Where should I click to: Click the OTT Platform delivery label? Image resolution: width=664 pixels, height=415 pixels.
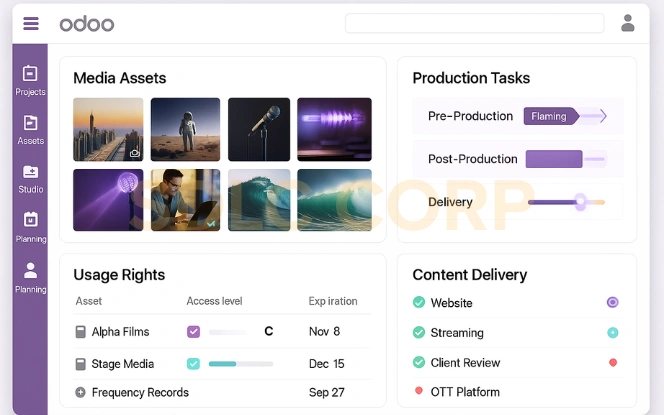tap(465, 392)
